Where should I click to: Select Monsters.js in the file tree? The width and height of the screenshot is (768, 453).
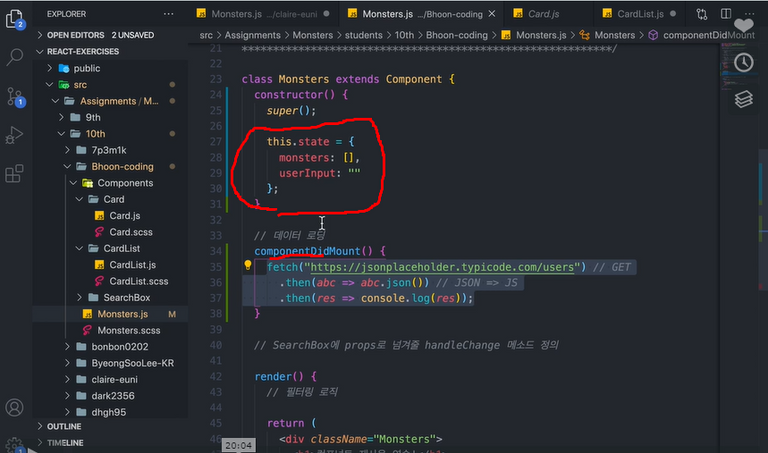(110, 314)
